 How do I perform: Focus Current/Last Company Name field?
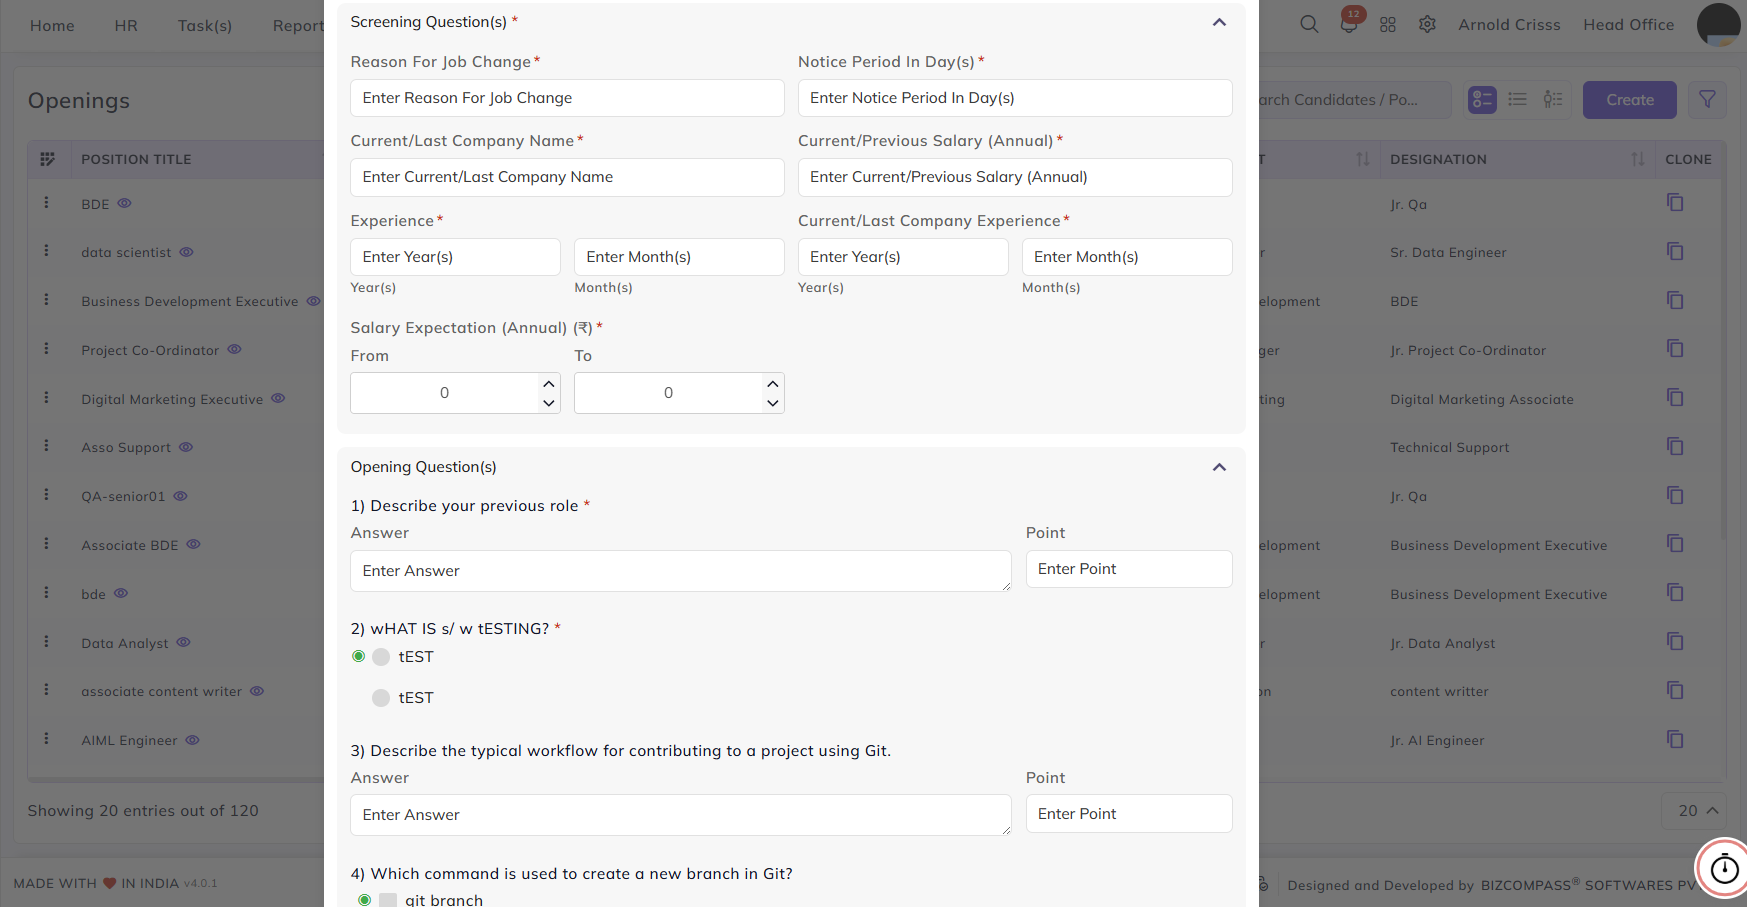click(x=567, y=177)
